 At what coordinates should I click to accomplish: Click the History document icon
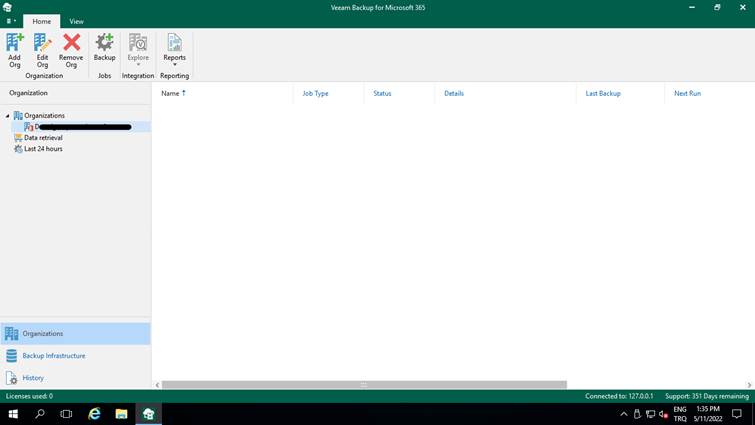coord(12,378)
